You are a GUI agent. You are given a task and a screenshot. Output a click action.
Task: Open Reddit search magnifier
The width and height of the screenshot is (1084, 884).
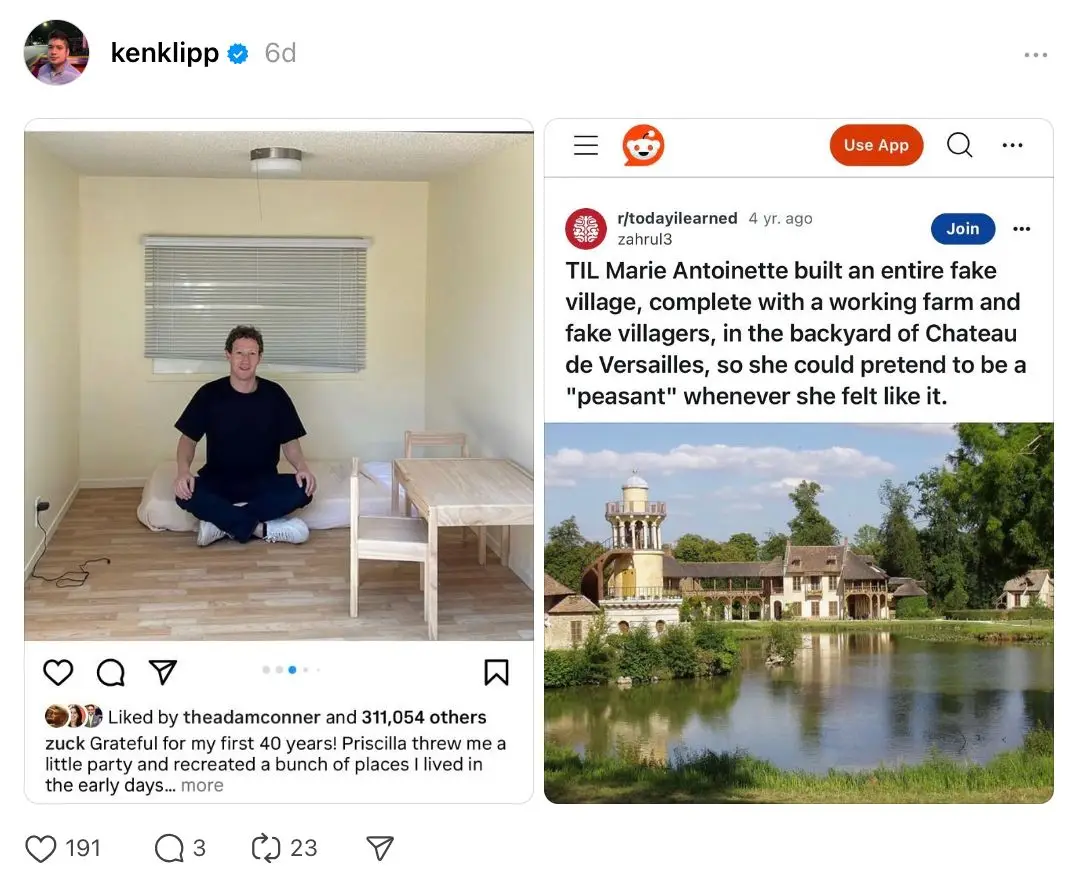(959, 146)
